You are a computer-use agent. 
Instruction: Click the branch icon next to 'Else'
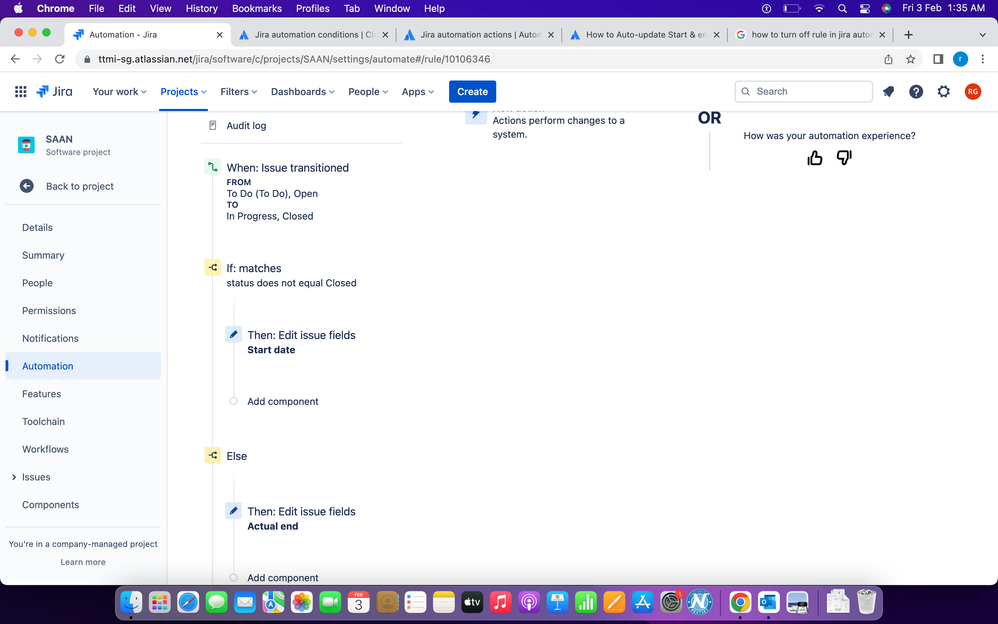click(212, 455)
